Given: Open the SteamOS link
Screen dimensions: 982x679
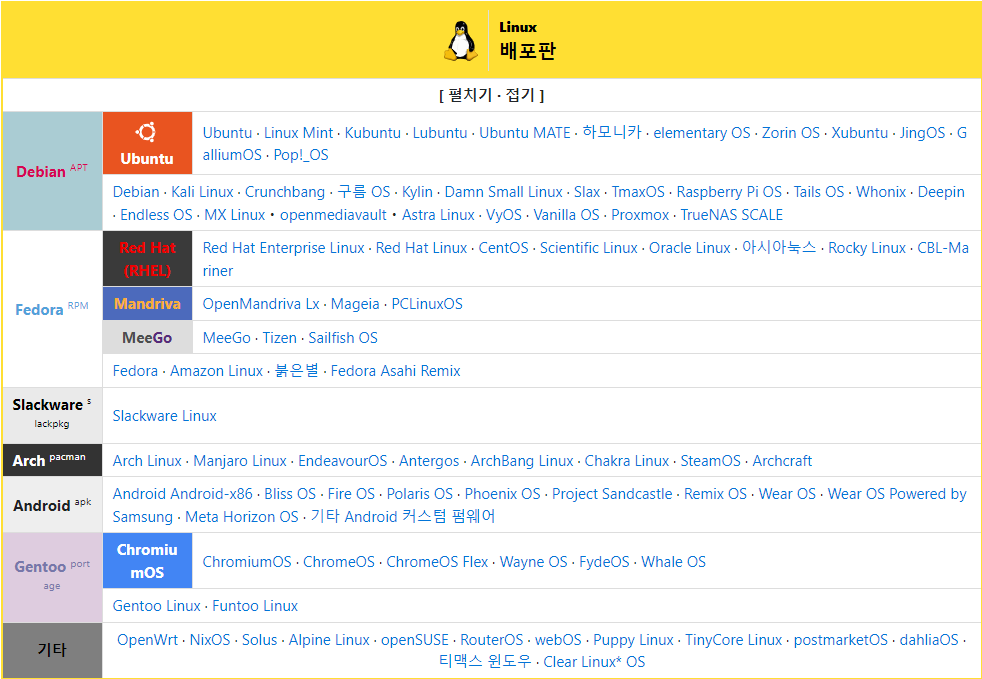Looking at the screenshot, I should [x=710, y=461].
